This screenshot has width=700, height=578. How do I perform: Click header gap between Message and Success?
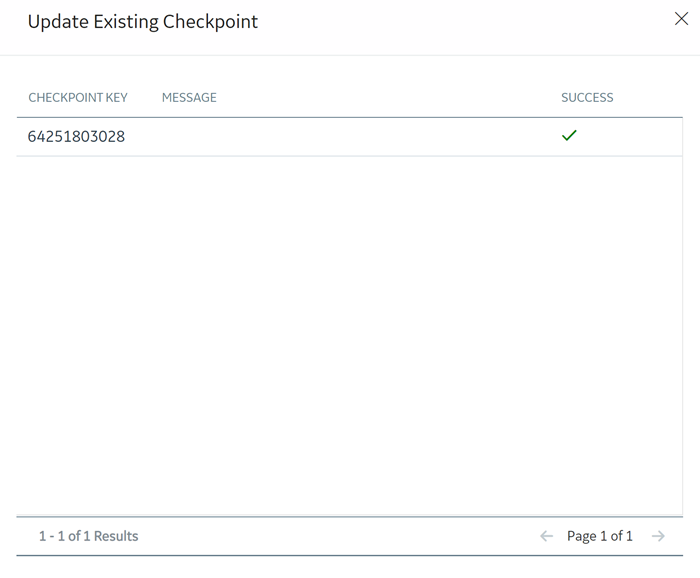click(388, 97)
